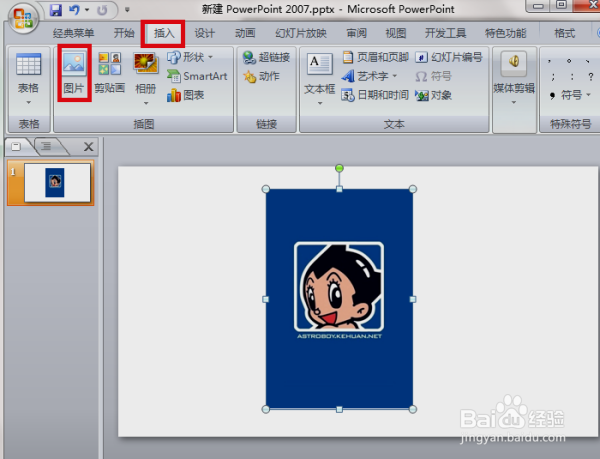
Task: Select the 插入 ribbon tab
Action: click(x=164, y=33)
